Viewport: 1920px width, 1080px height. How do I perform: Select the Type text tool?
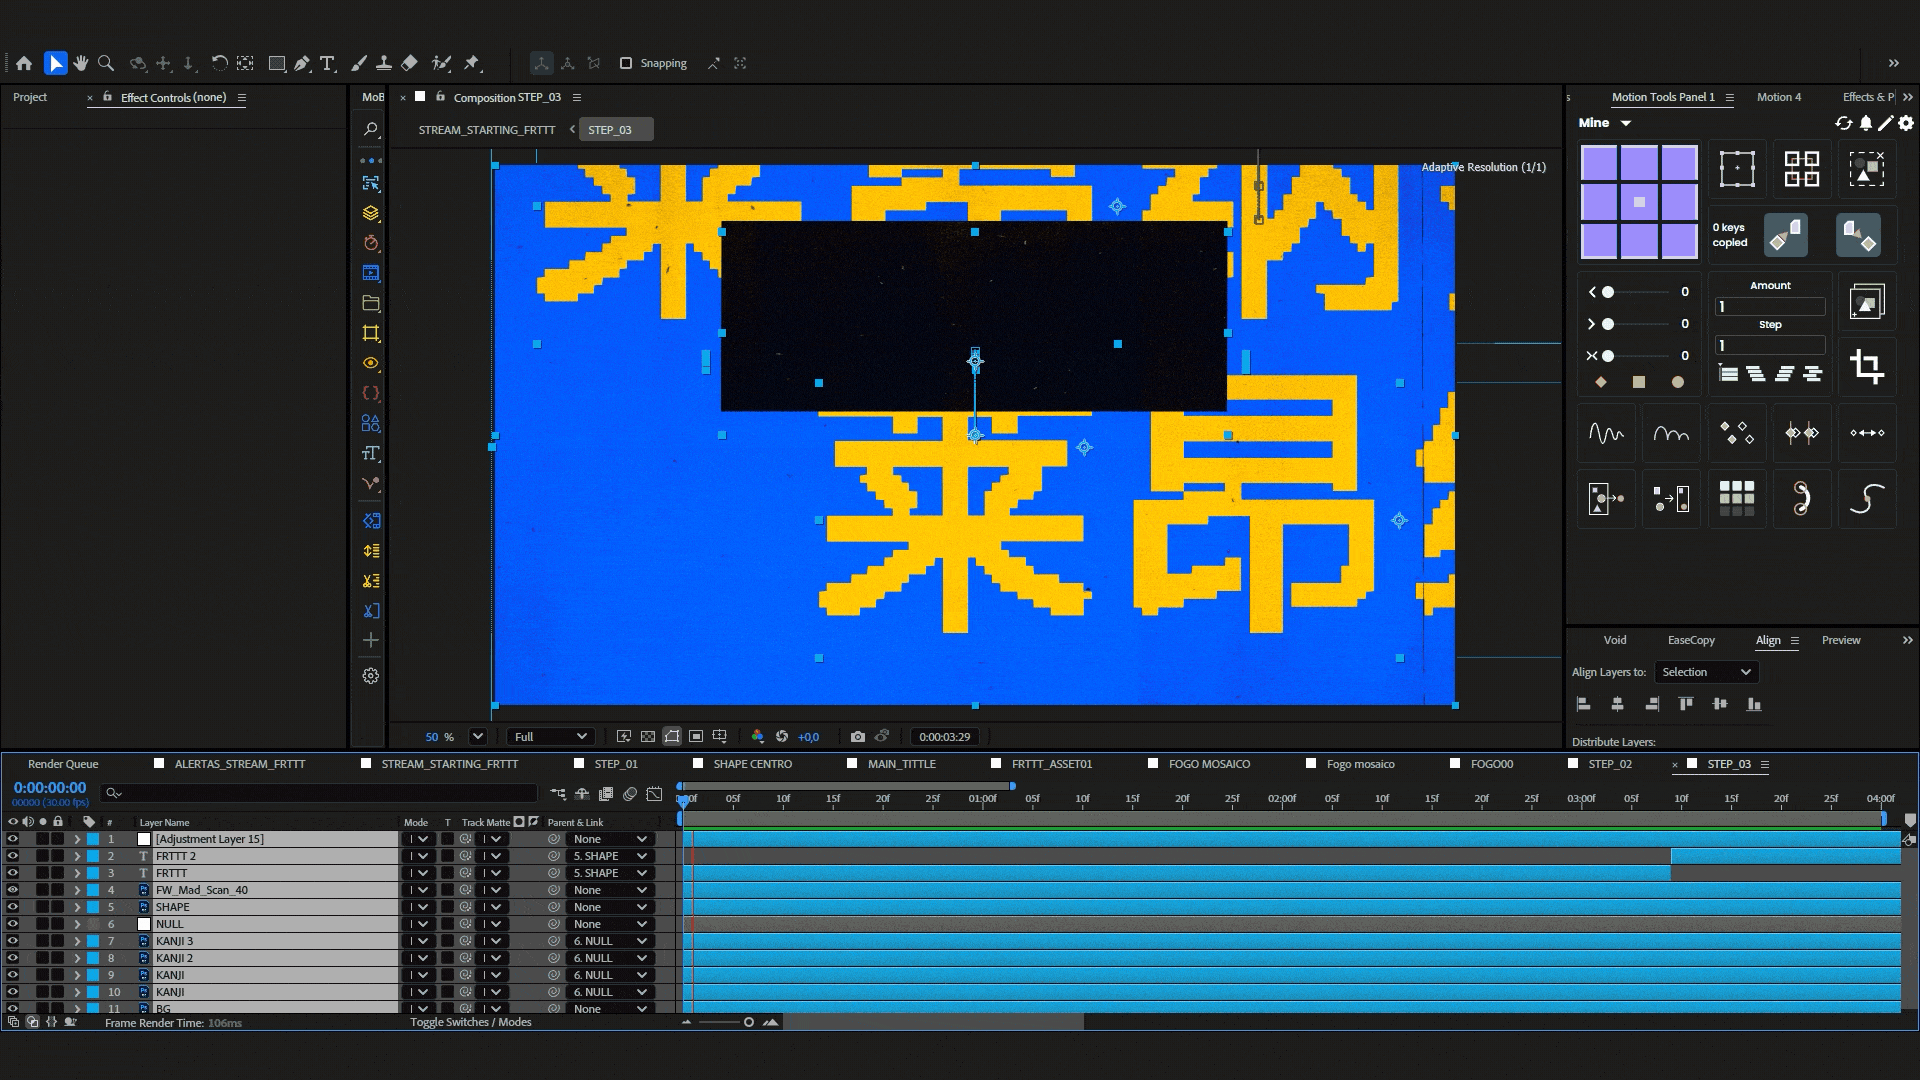pyautogui.click(x=327, y=63)
